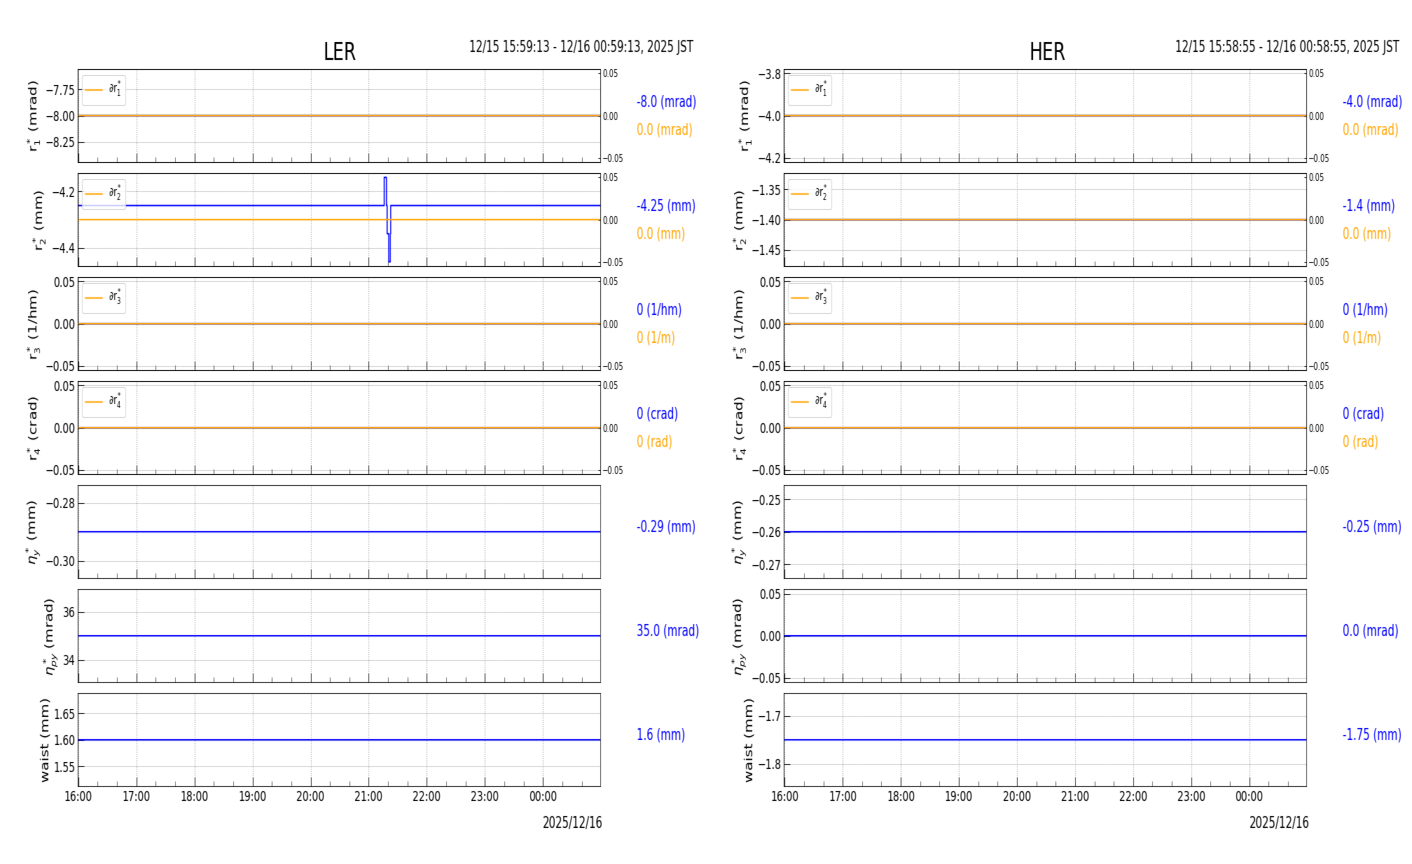1412x864 pixels.
Task: Click the orange 0 (1/m) value for HER
Action: click(1362, 338)
